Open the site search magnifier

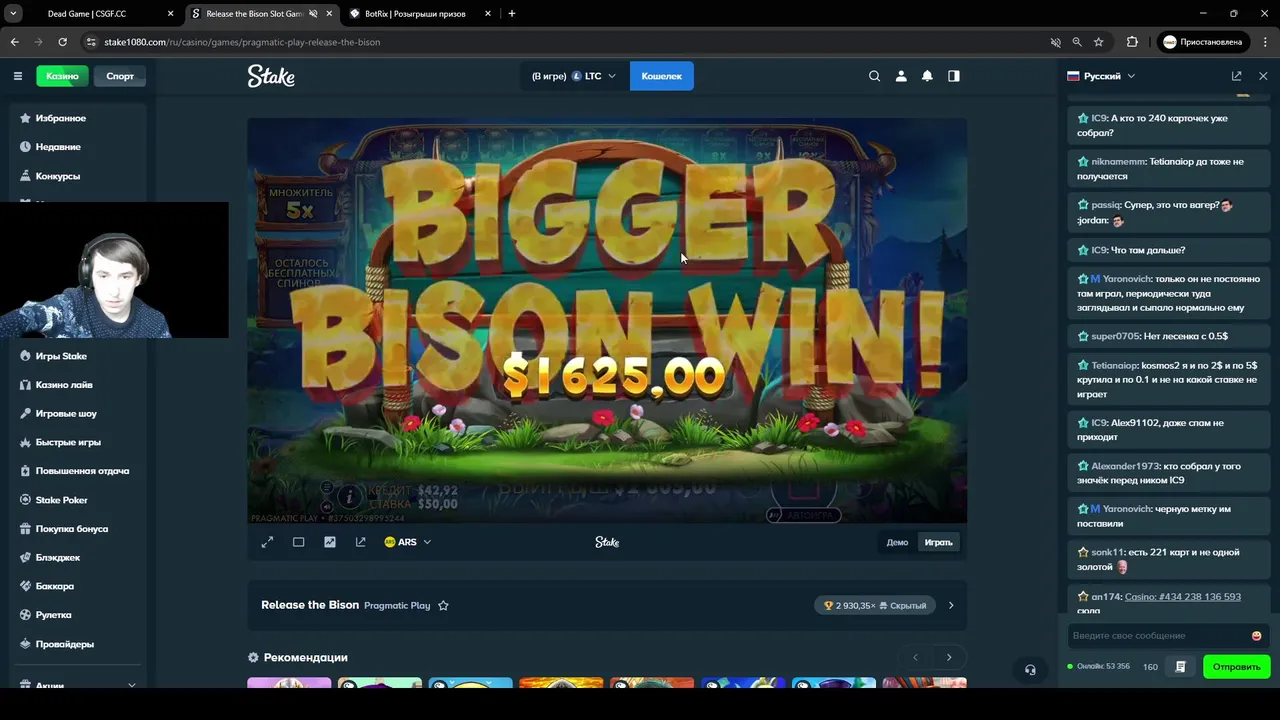coord(874,76)
